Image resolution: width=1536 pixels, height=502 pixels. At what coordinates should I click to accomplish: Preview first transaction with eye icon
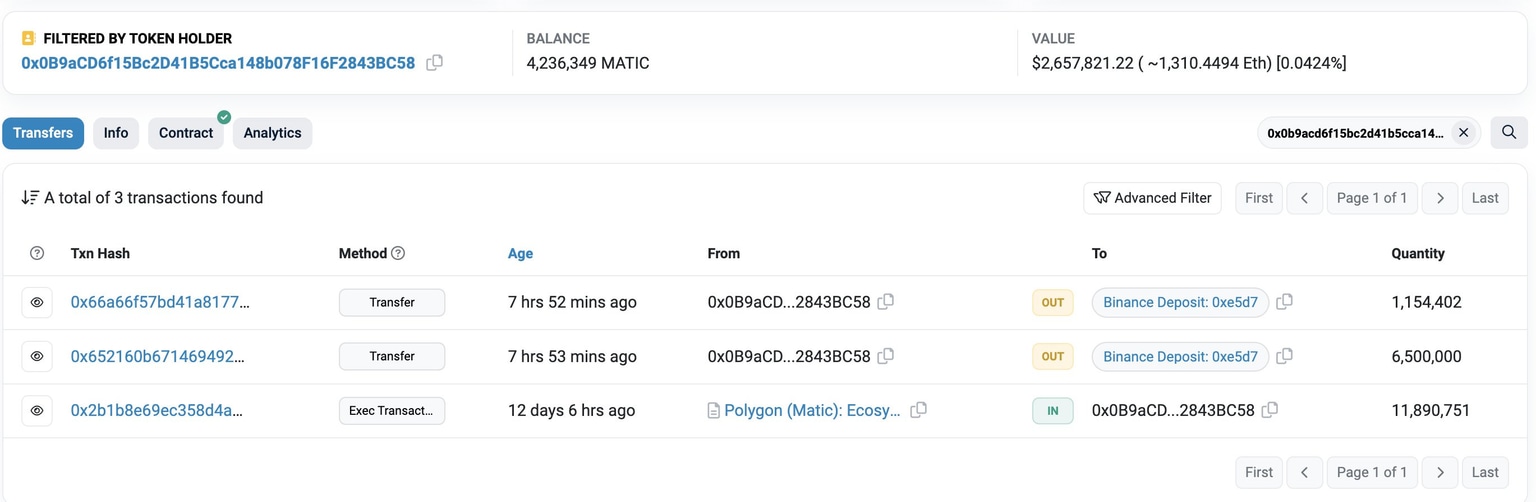point(37,302)
